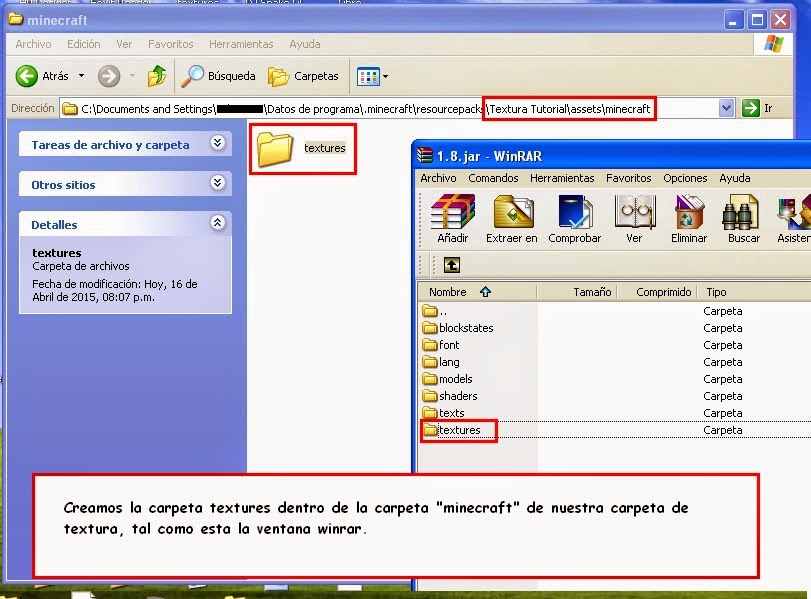
Task: Sort WinRAR list by Nombre column
Action: point(477,292)
